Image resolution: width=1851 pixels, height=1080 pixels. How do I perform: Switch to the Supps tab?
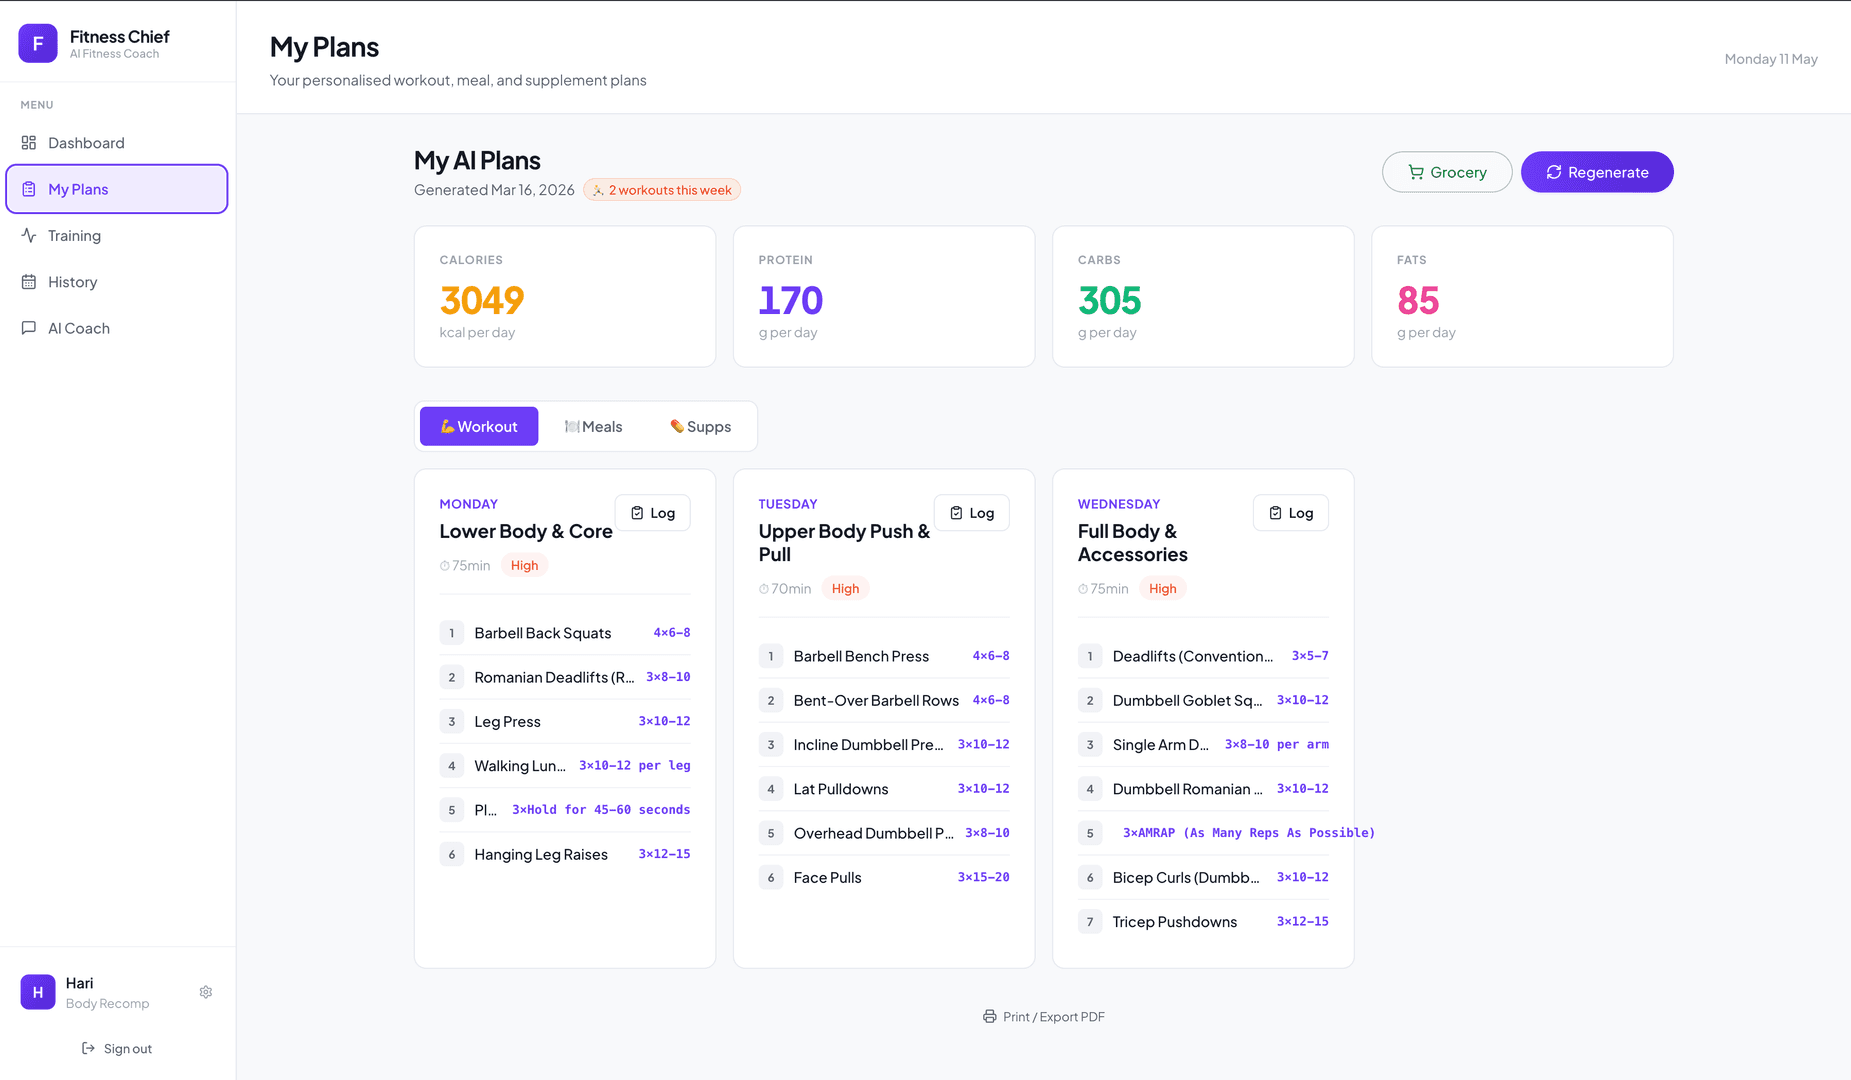click(700, 426)
